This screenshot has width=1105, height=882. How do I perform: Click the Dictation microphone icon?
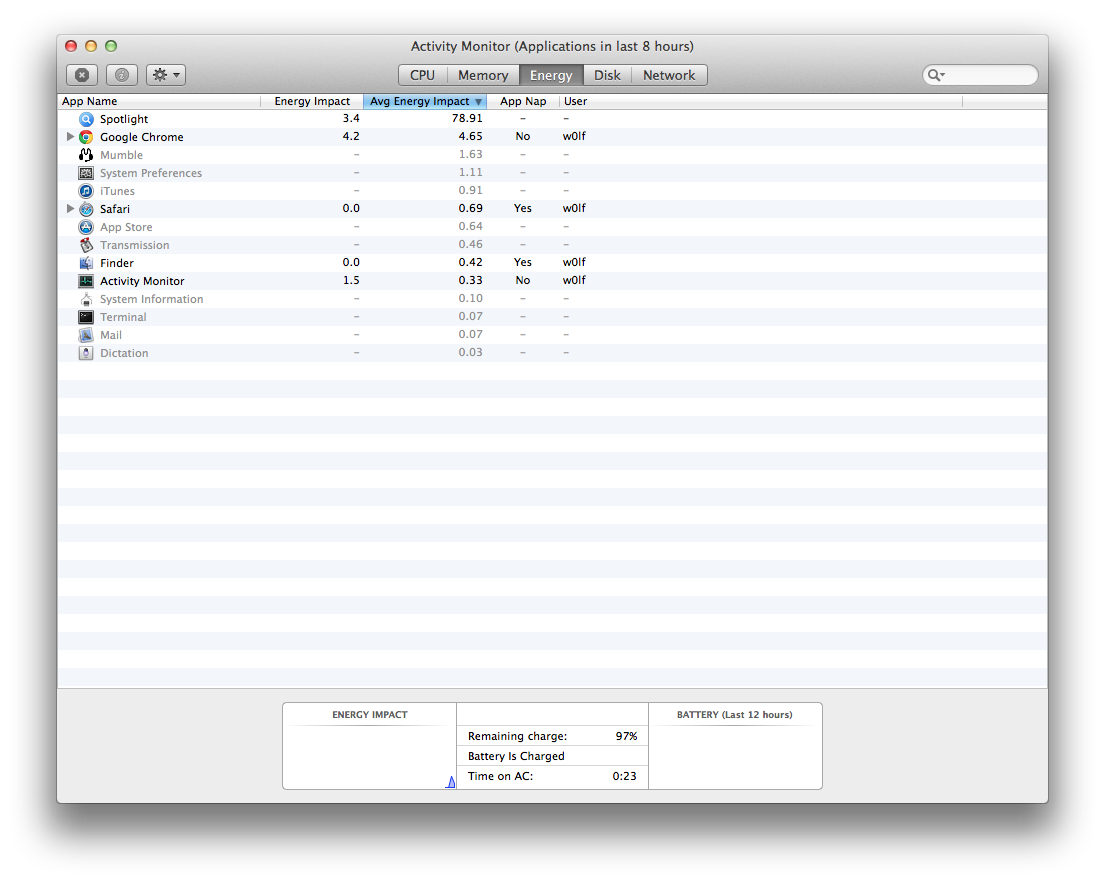86,353
